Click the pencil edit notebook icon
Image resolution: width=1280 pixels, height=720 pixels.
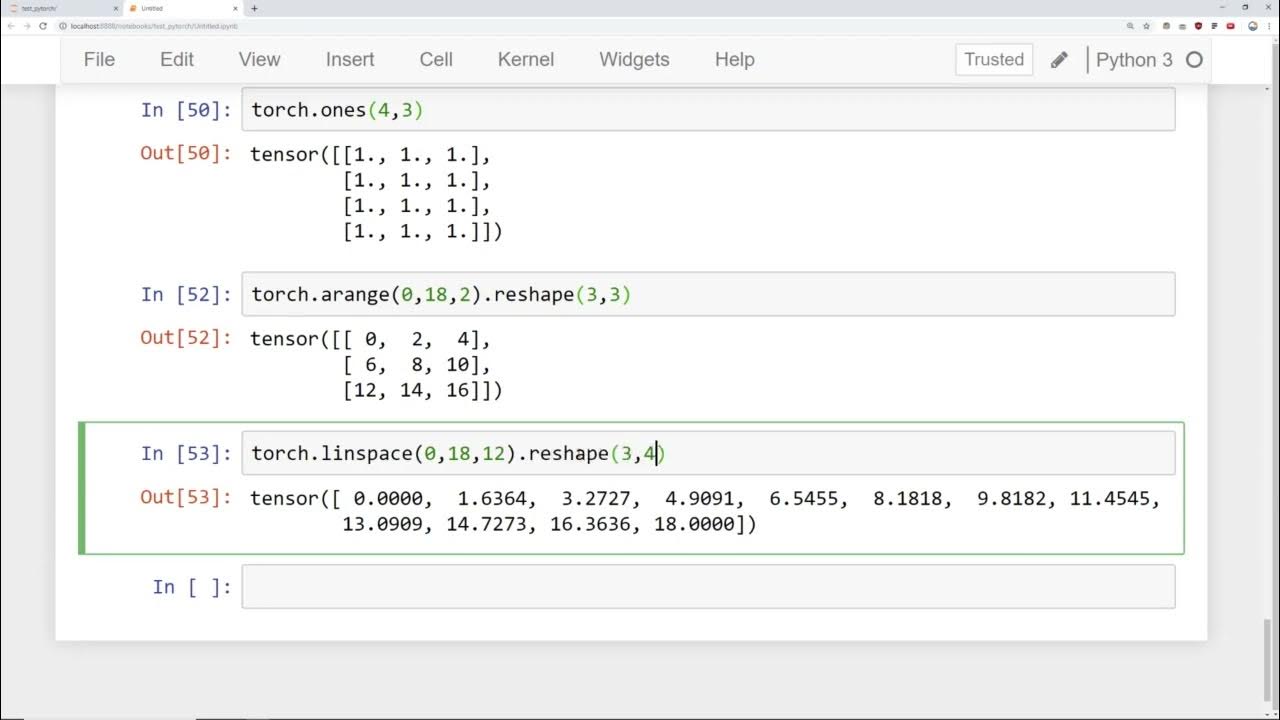point(1059,60)
